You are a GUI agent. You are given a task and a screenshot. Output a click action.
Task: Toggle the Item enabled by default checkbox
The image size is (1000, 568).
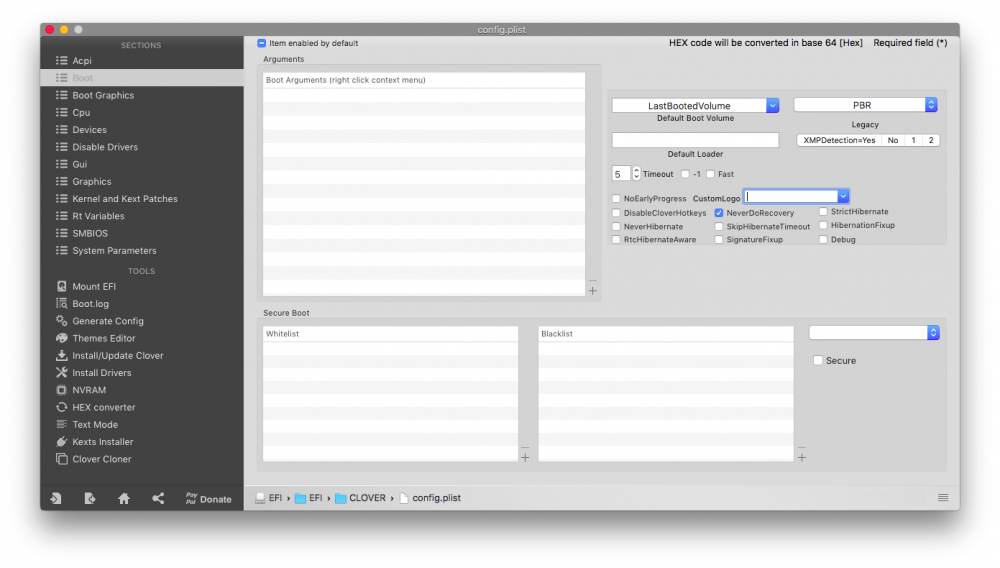pyautogui.click(x=261, y=43)
